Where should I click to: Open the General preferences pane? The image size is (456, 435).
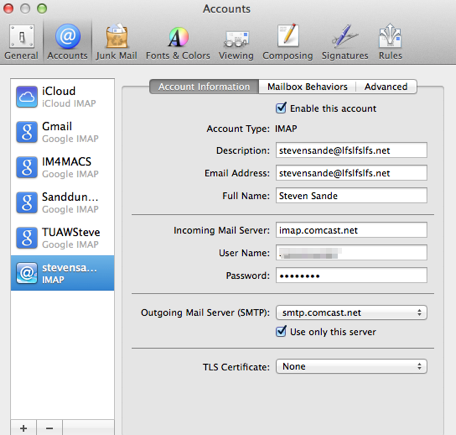[21, 42]
